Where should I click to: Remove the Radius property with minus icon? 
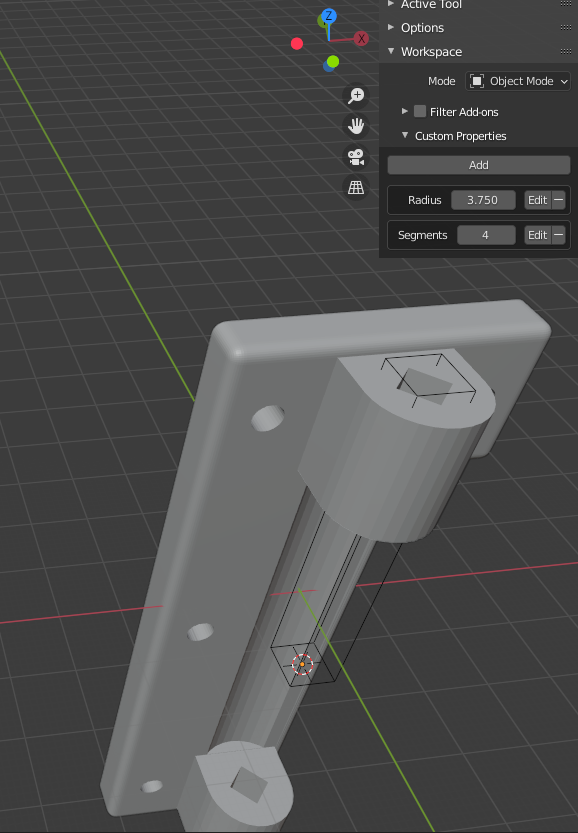558,200
